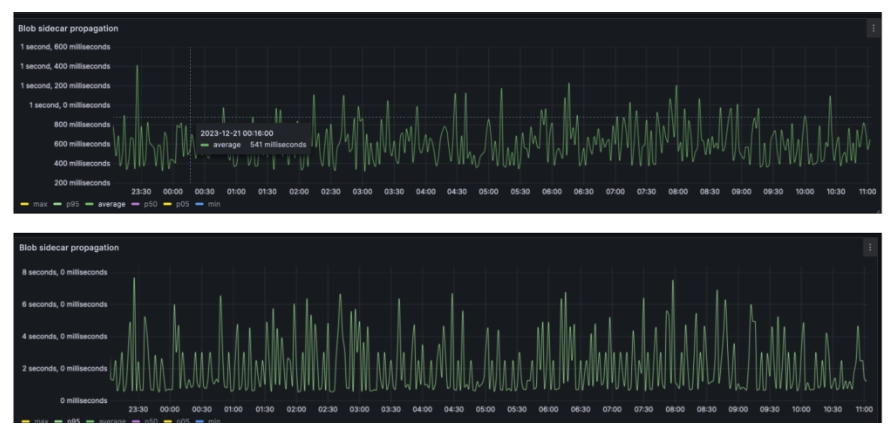Toggle average series in top panel legend

[x=111, y=204]
